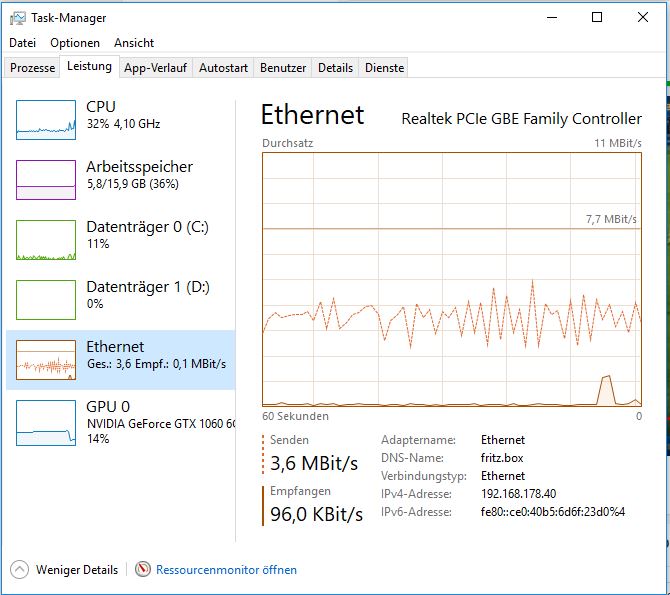Open Ressourcenmonitor öffnen link
The width and height of the screenshot is (670, 595).
tap(226, 570)
